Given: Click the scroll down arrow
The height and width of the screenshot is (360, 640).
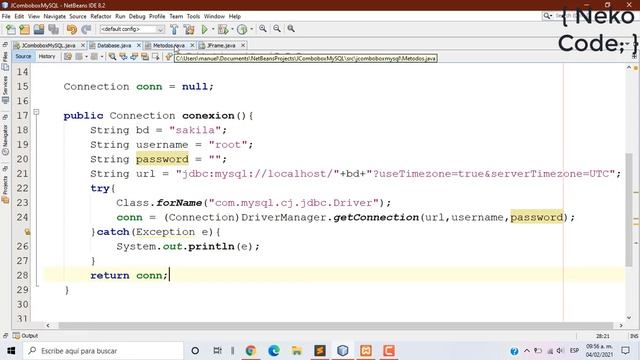Looking at the screenshot, I should click(x=629, y=318).
